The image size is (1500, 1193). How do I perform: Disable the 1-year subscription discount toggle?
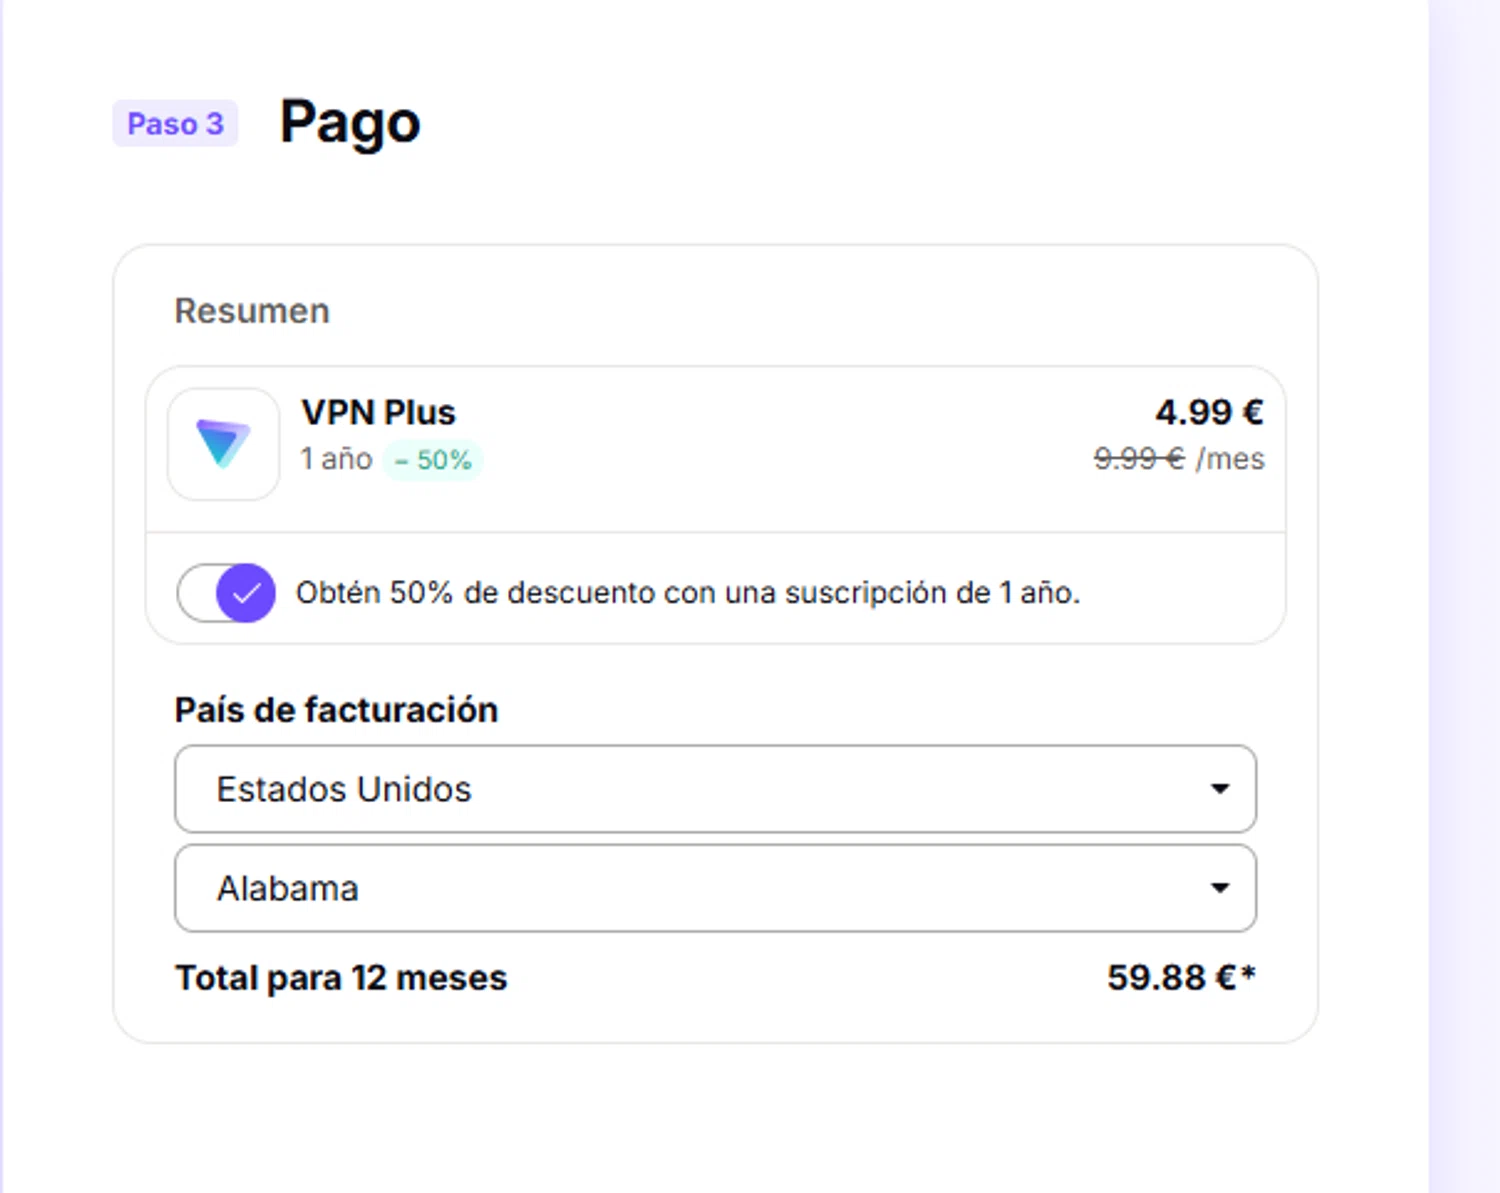click(x=227, y=593)
